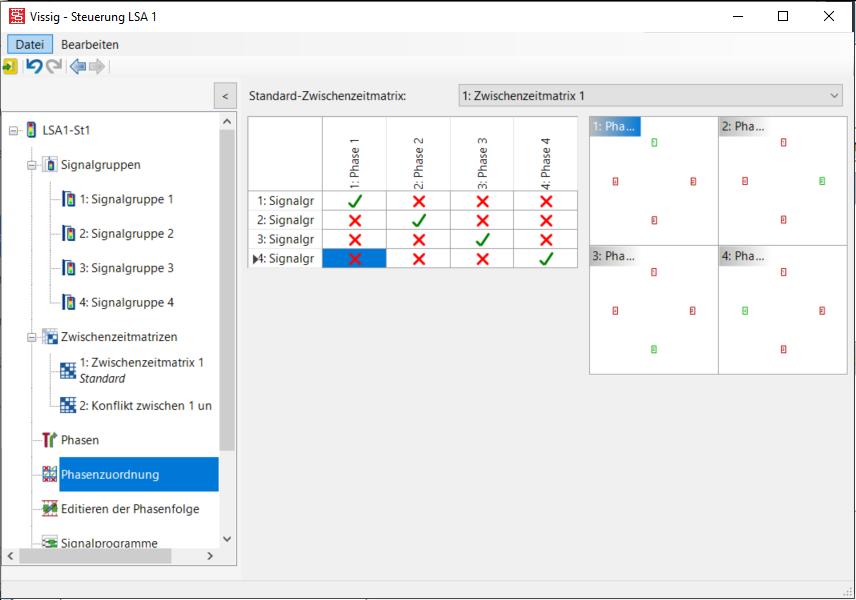
Task: Navigate forward with right arrow toolbar icon
Action: 97,67
